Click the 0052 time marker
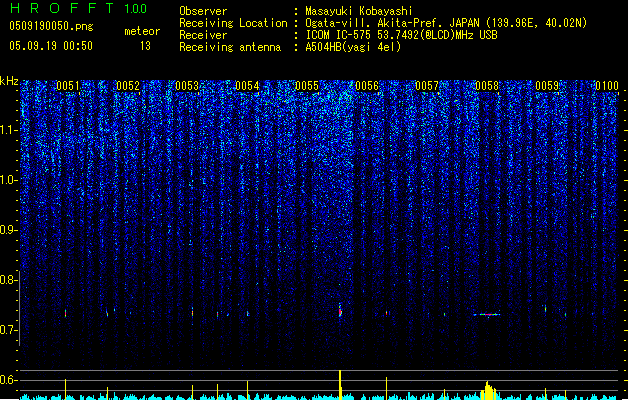Image resolution: width=629 pixels, height=400 pixels. (128, 86)
